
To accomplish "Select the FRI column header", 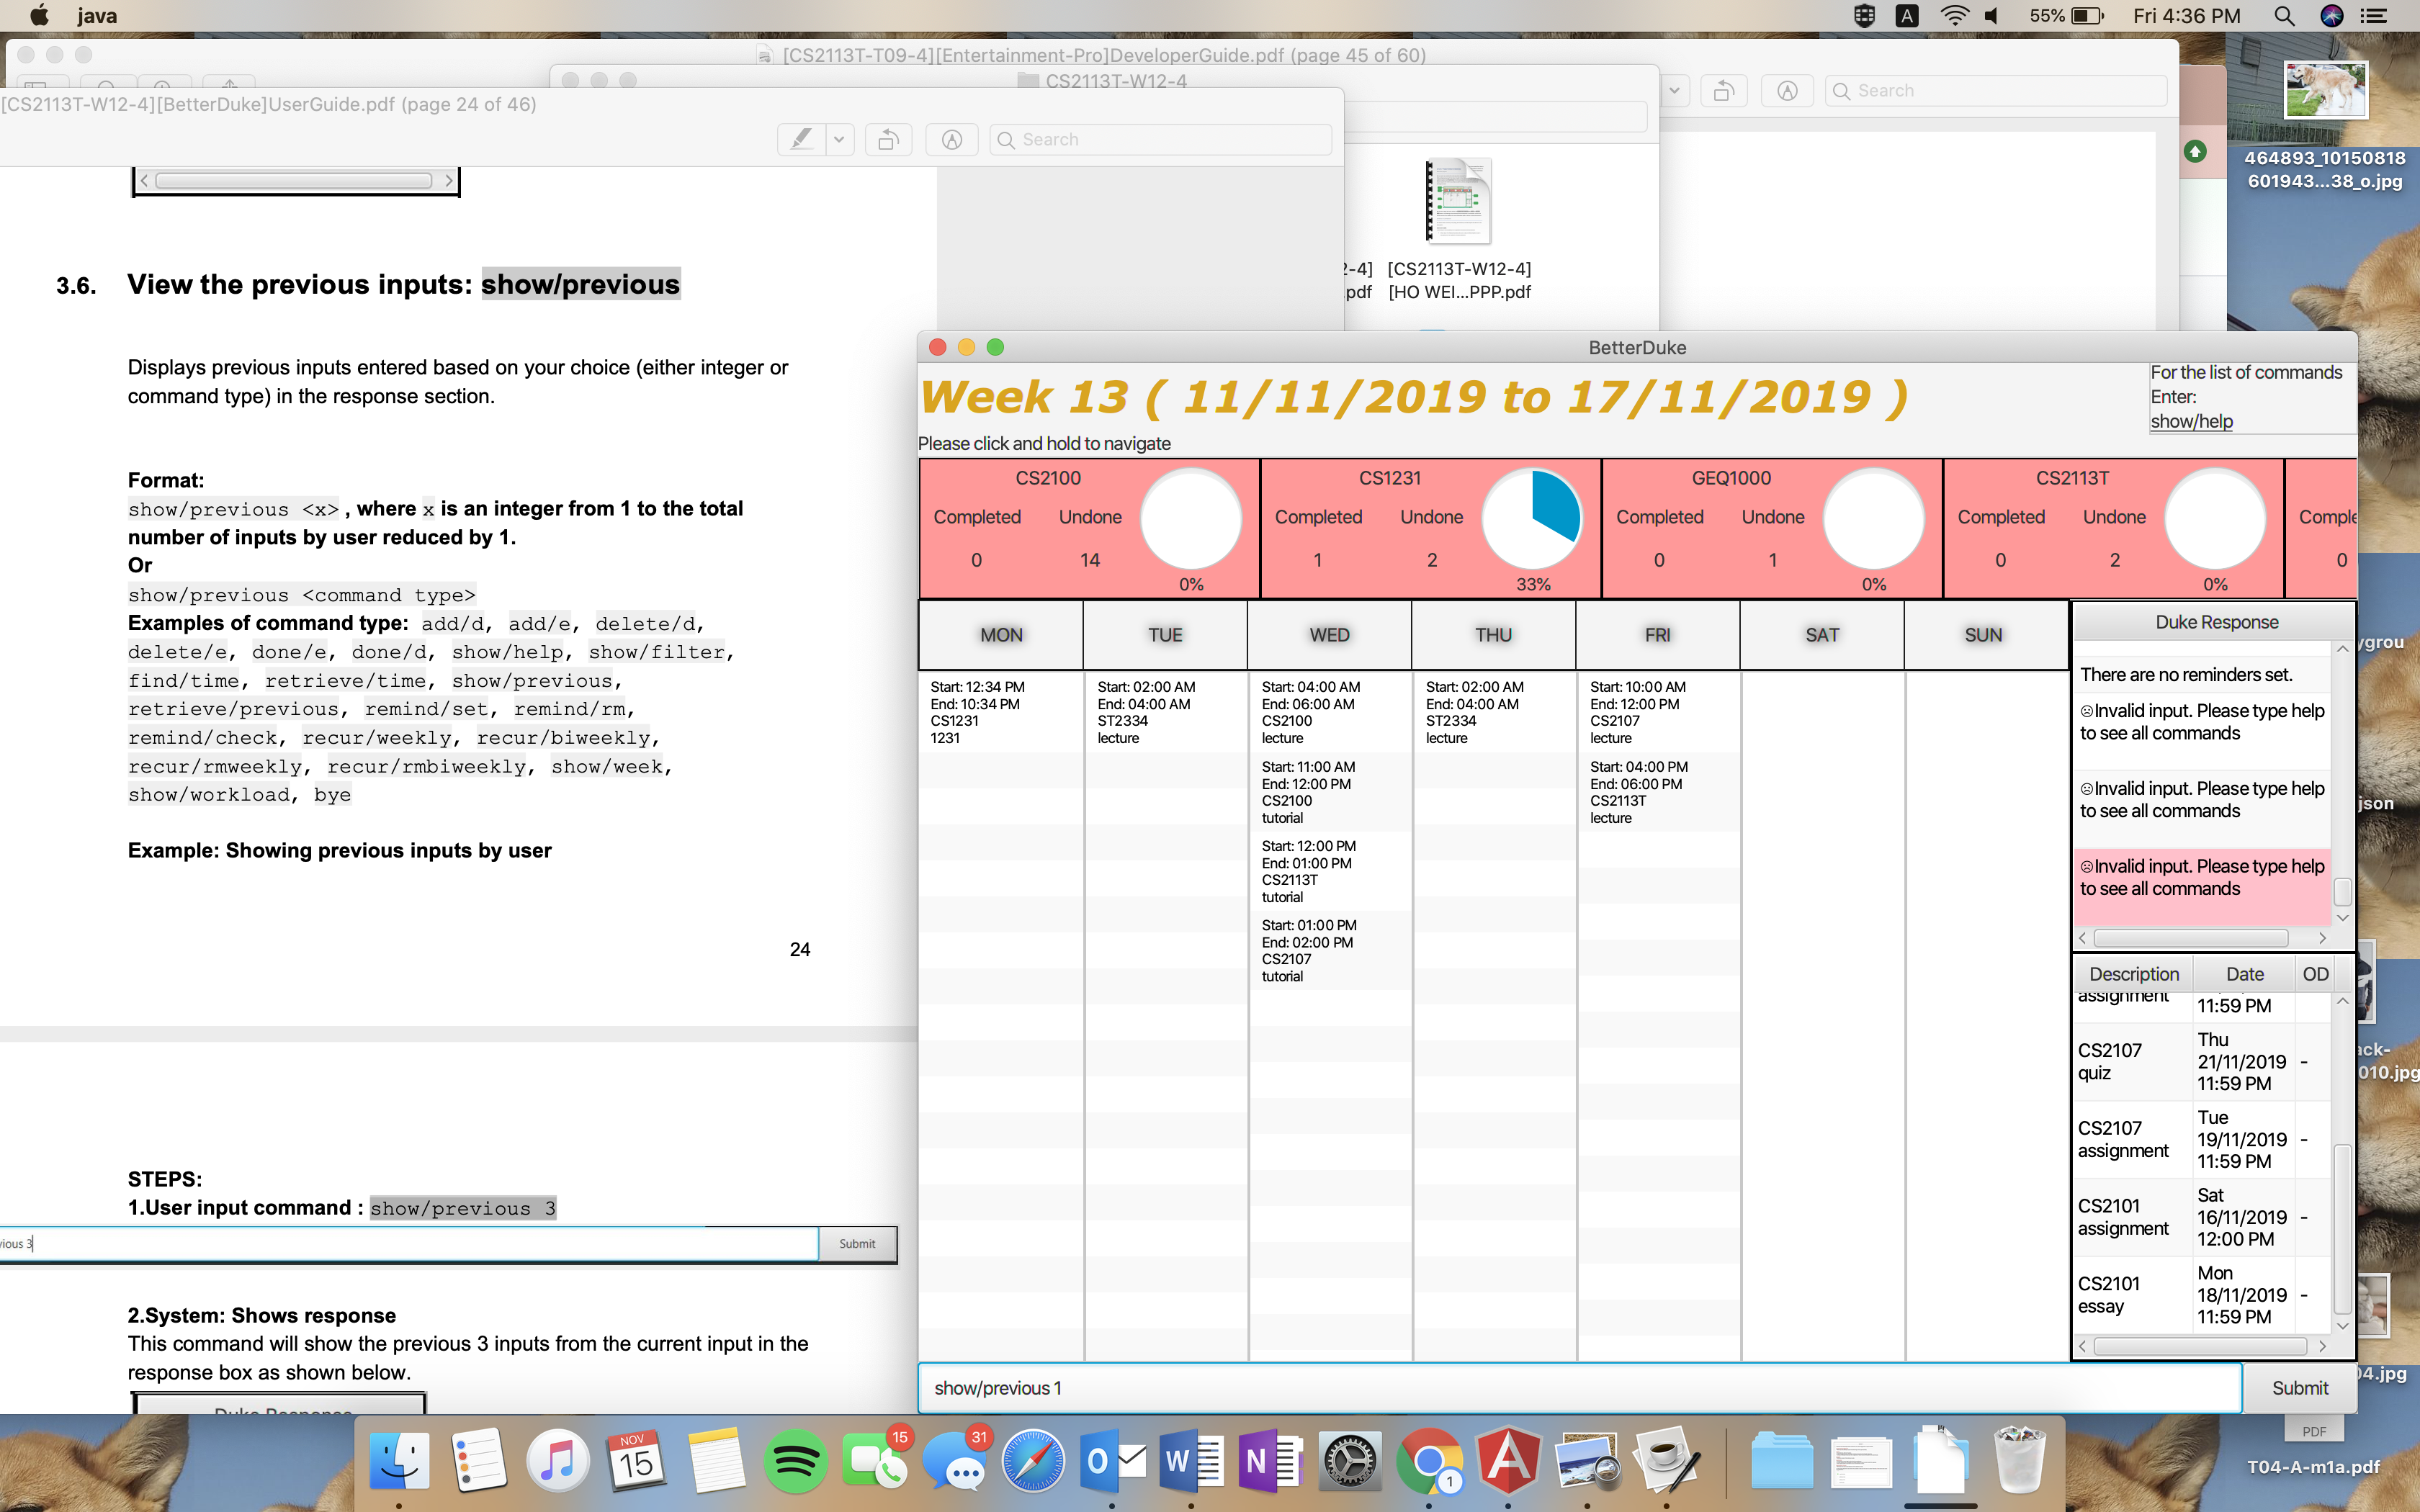I will click(1657, 635).
